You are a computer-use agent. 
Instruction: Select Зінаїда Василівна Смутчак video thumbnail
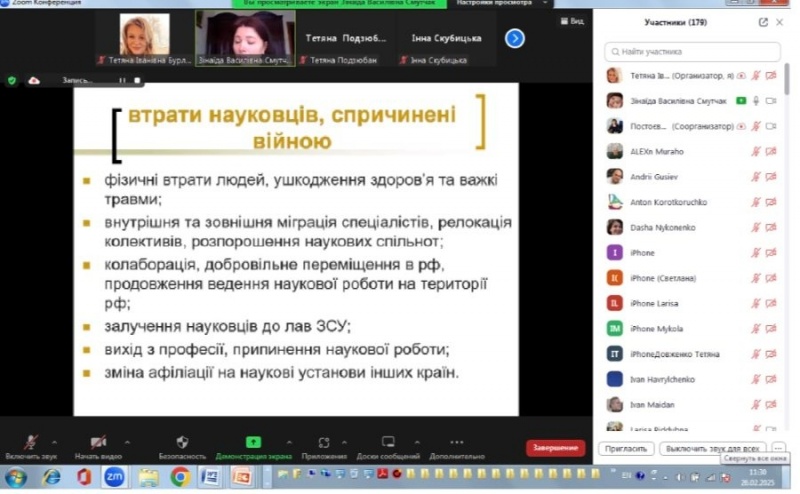pyautogui.click(x=245, y=39)
